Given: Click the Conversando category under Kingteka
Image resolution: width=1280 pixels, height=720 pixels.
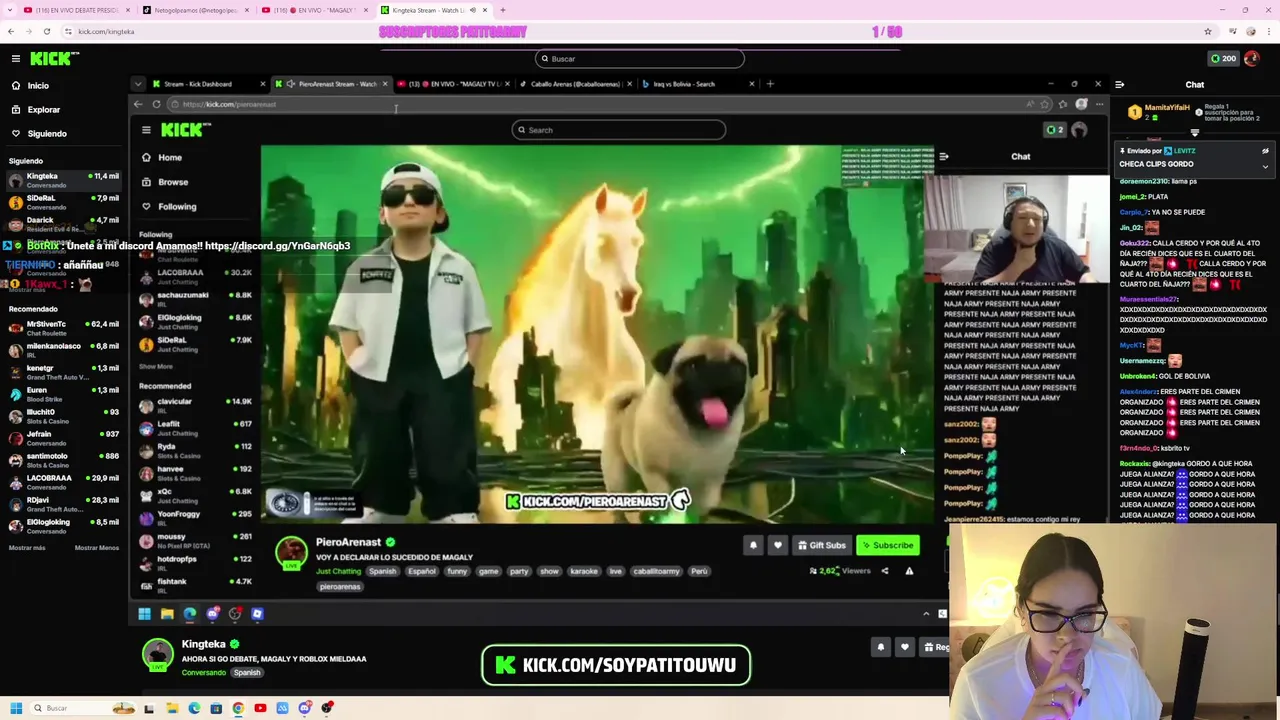Looking at the screenshot, I should tap(204, 673).
